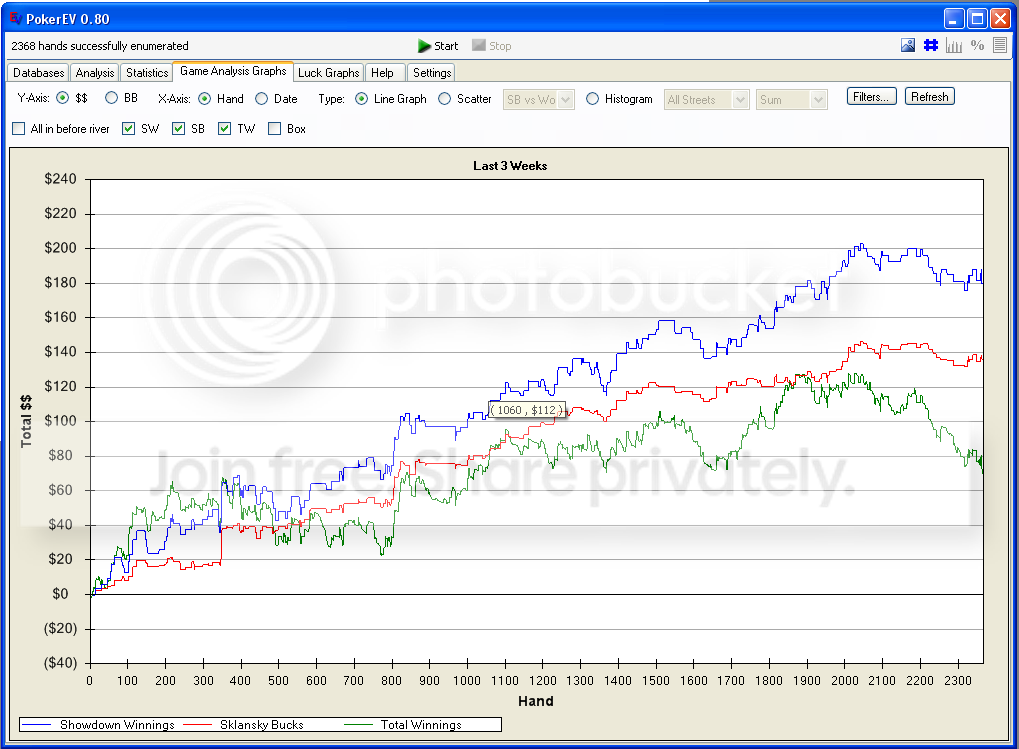Click the Filters... button
This screenshot has height=749, width=1019.
tap(871, 97)
